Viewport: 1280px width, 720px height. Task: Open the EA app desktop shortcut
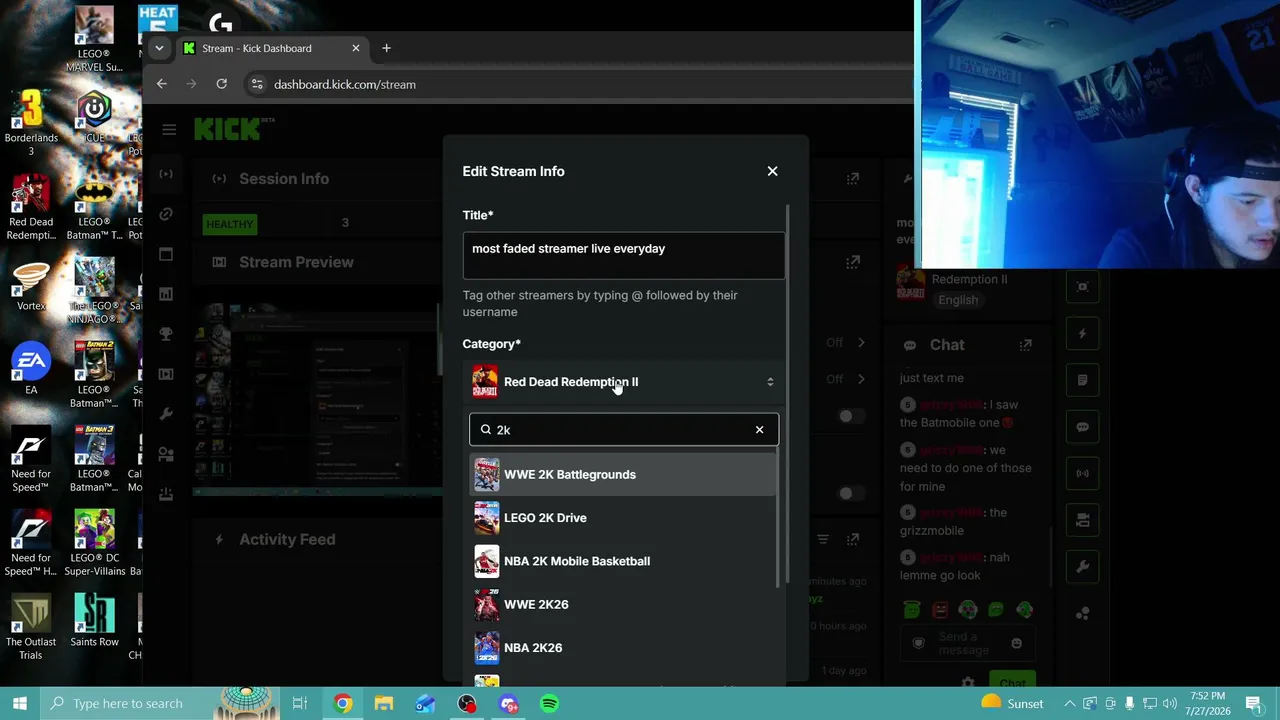tap(31, 370)
